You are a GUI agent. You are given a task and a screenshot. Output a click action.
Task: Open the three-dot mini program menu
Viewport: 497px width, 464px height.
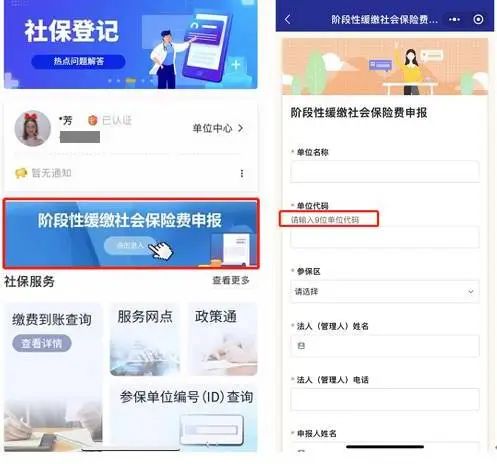coord(454,20)
